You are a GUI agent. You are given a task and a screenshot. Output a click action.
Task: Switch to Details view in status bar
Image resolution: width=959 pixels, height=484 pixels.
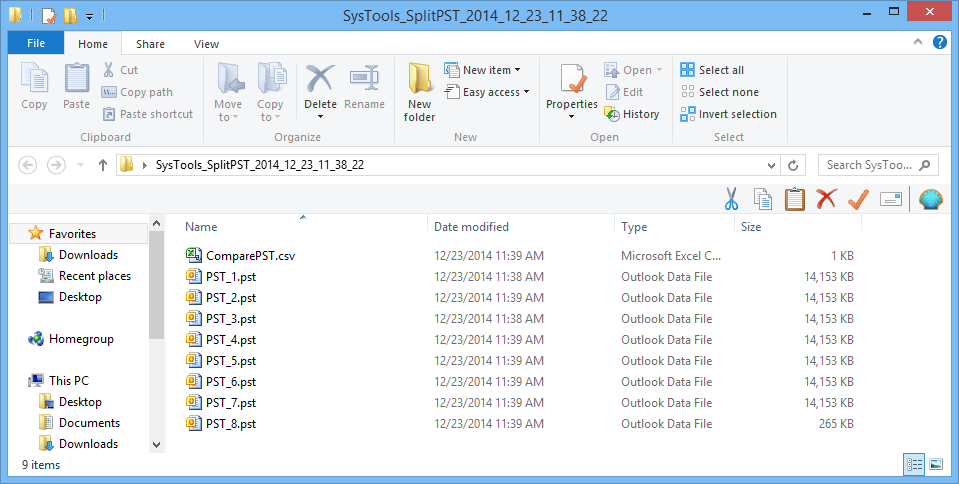pyautogui.click(x=914, y=464)
